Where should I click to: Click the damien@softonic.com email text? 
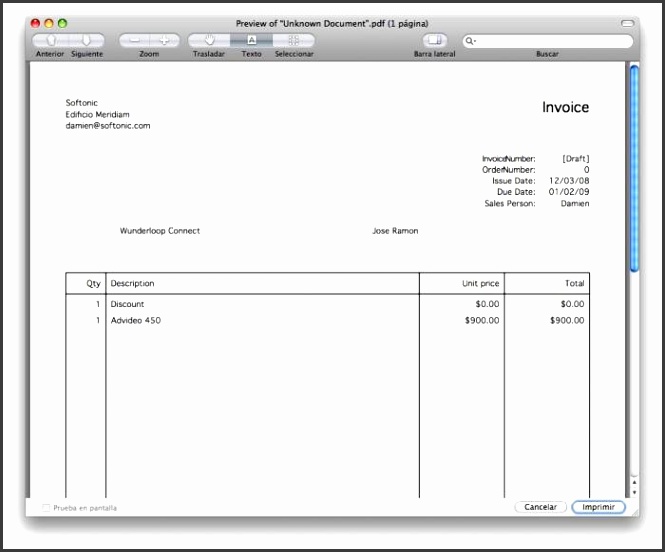(x=108, y=126)
